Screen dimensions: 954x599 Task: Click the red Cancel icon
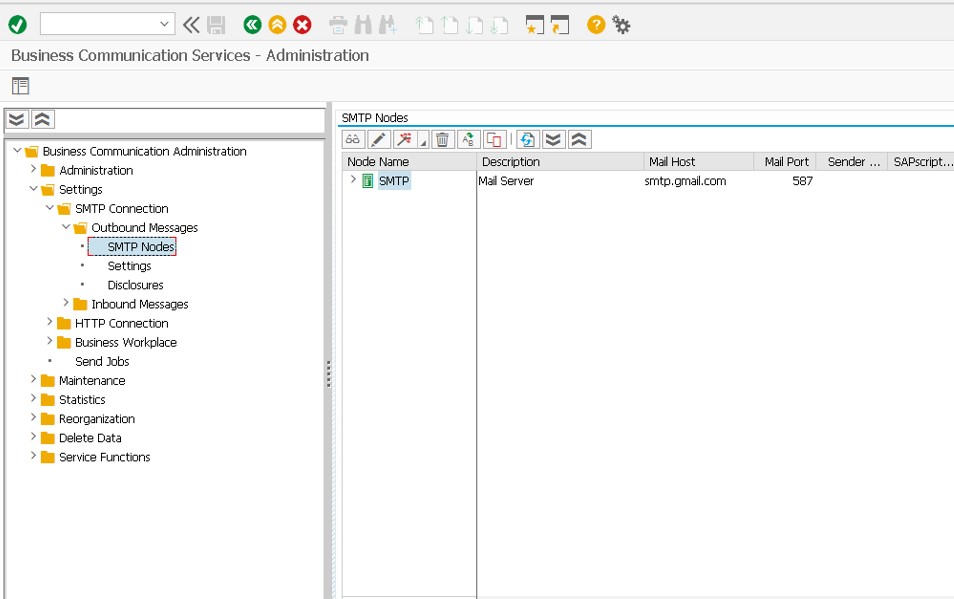coord(302,25)
